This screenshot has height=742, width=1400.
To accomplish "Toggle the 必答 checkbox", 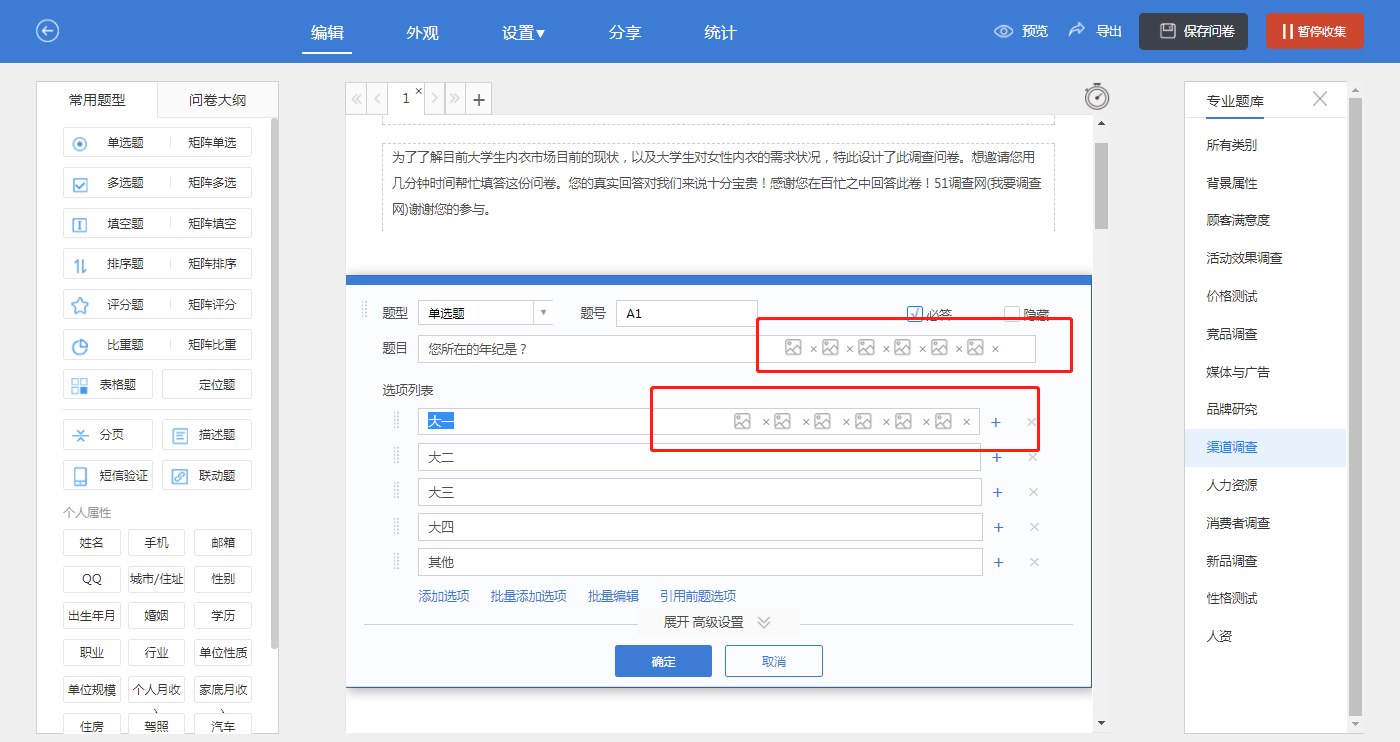I will (x=914, y=314).
